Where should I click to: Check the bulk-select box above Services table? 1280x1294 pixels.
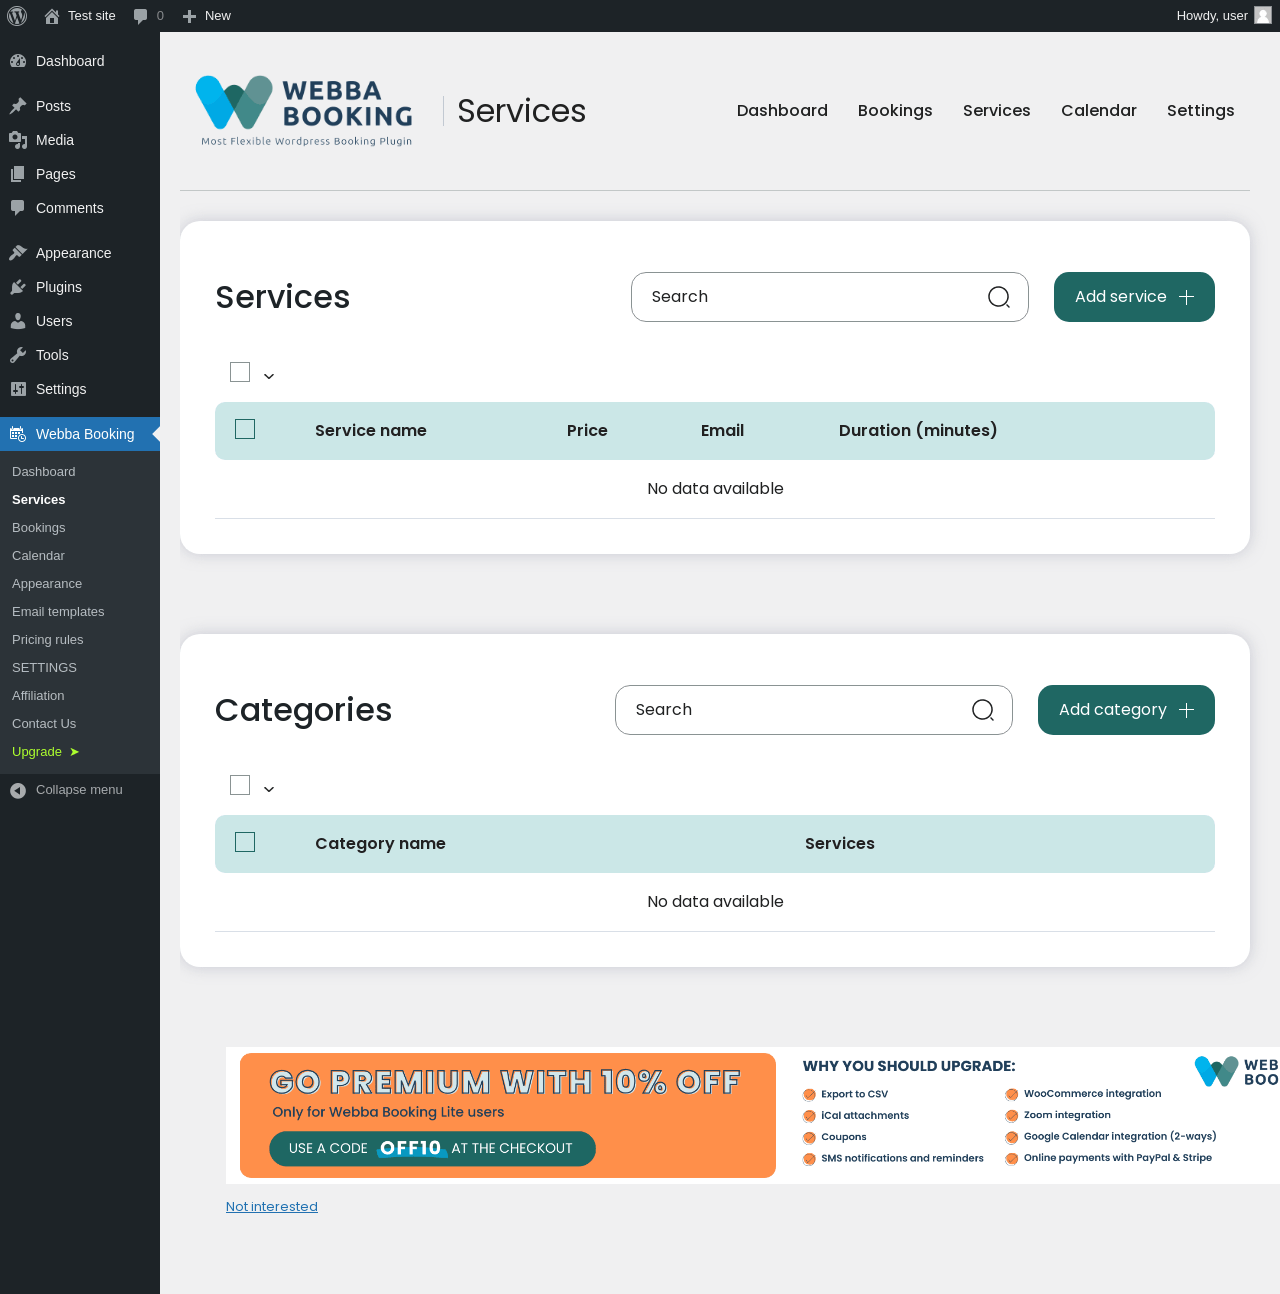point(240,372)
